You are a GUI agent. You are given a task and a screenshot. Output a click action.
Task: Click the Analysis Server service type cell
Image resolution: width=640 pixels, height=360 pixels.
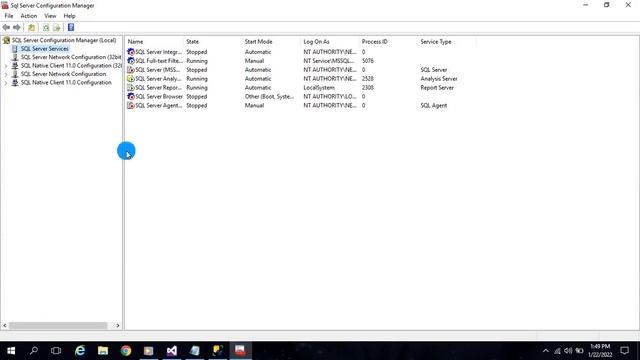point(439,79)
